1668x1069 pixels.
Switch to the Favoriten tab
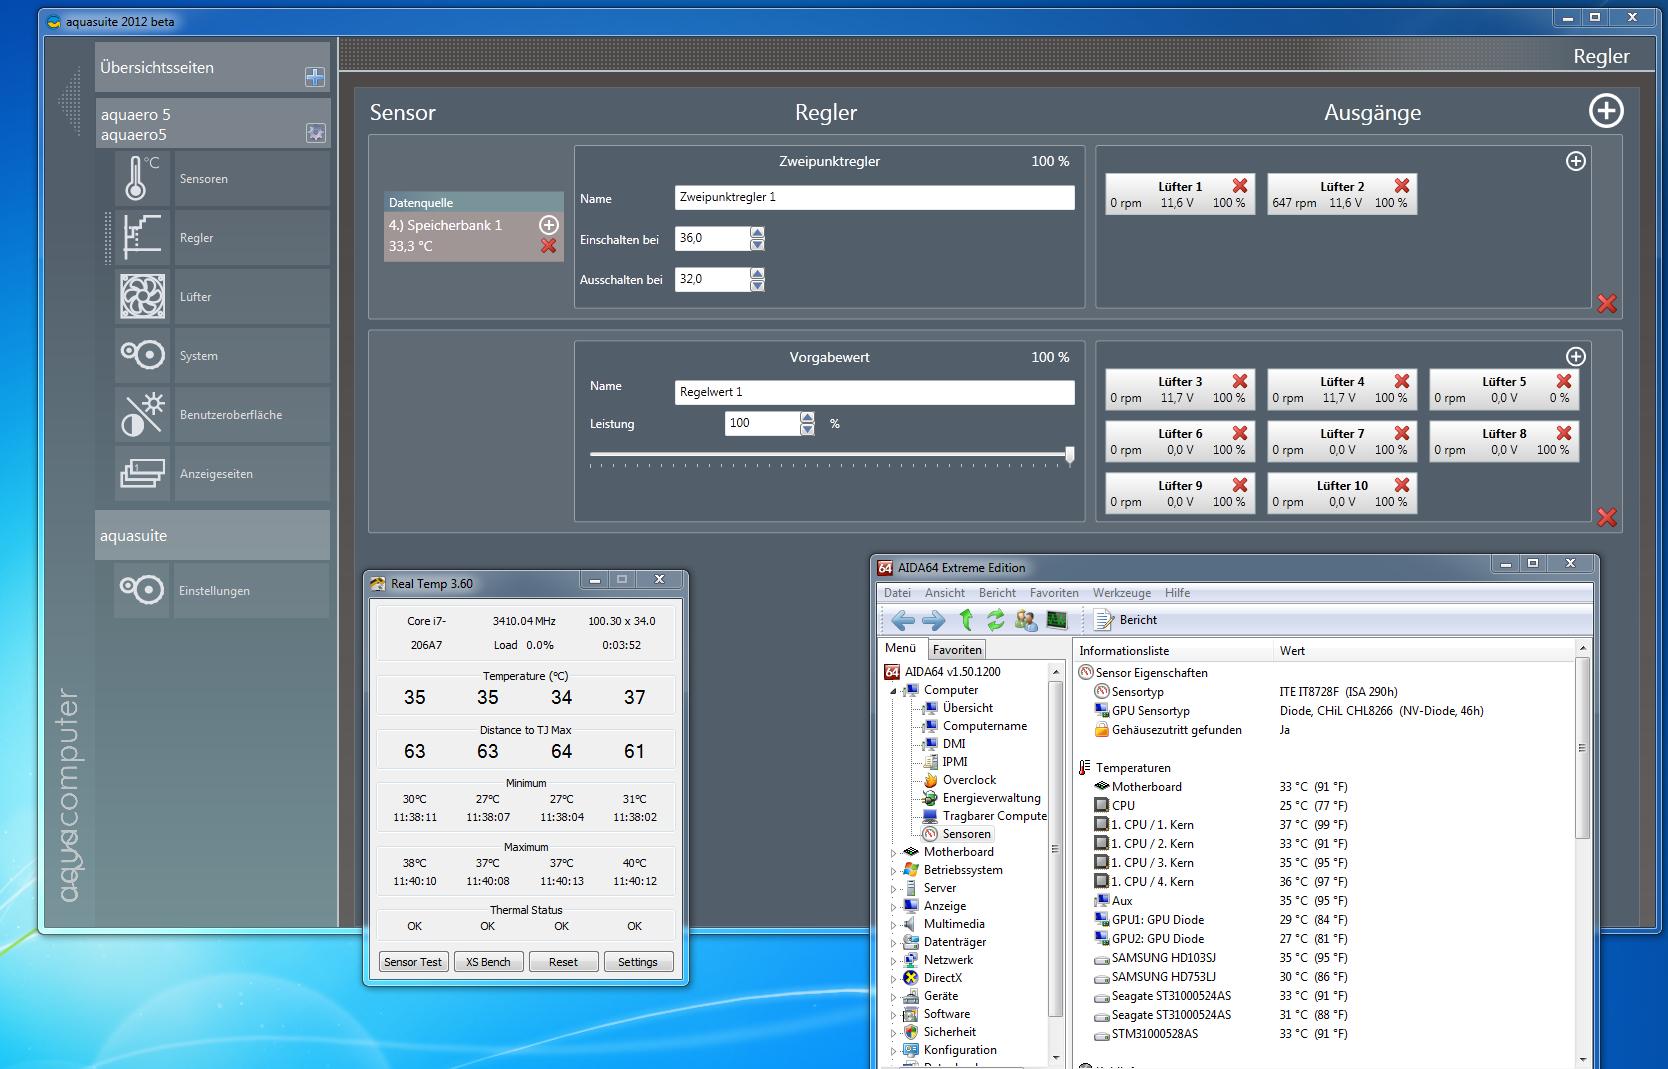pos(958,649)
